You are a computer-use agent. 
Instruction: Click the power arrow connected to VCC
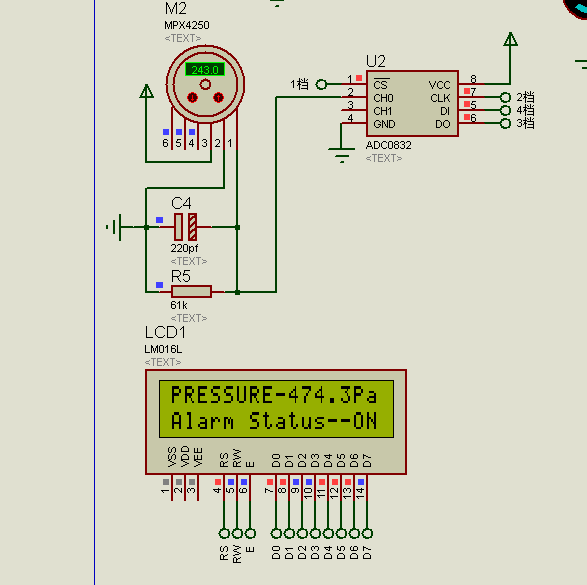click(x=510, y=39)
